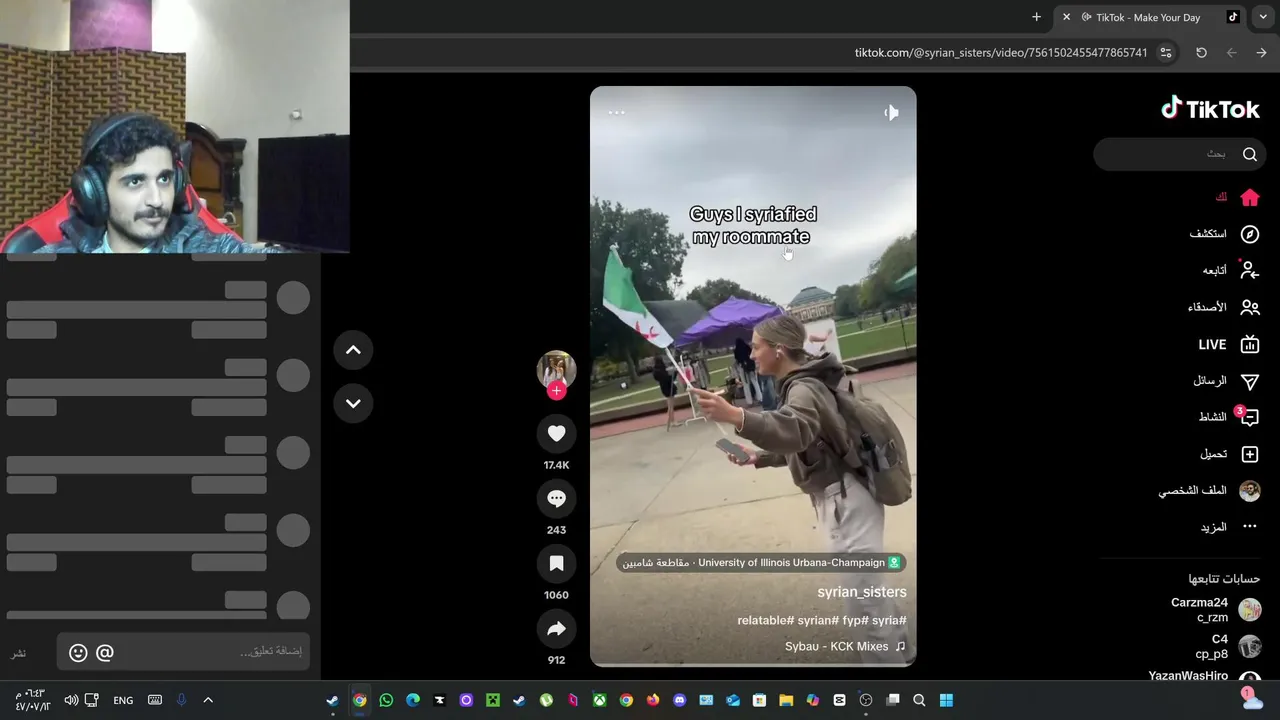Bookmark the video to favorites
1280x720 pixels.
pyautogui.click(x=557, y=563)
